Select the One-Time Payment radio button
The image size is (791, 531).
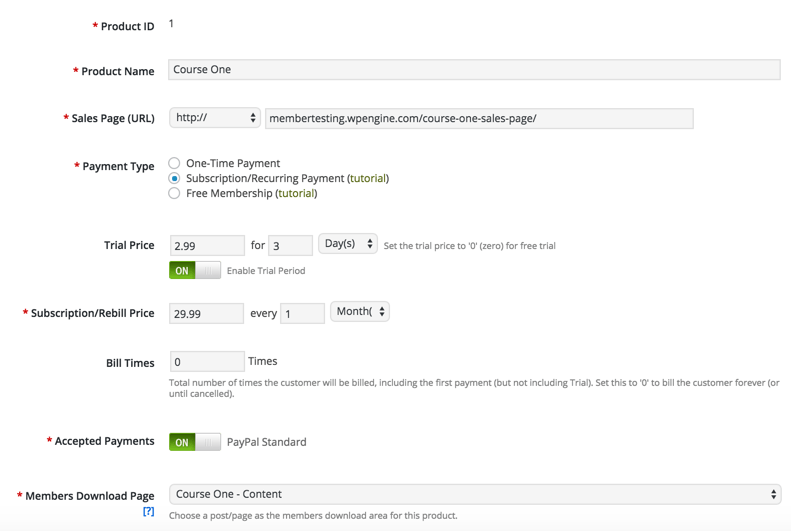click(174, 163)
